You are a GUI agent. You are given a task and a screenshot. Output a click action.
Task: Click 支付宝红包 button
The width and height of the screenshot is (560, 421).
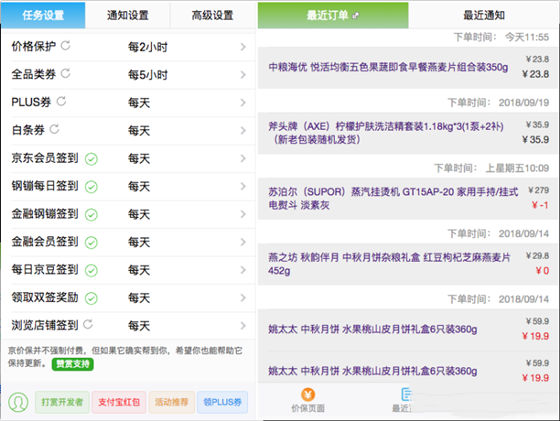(119, 402)
